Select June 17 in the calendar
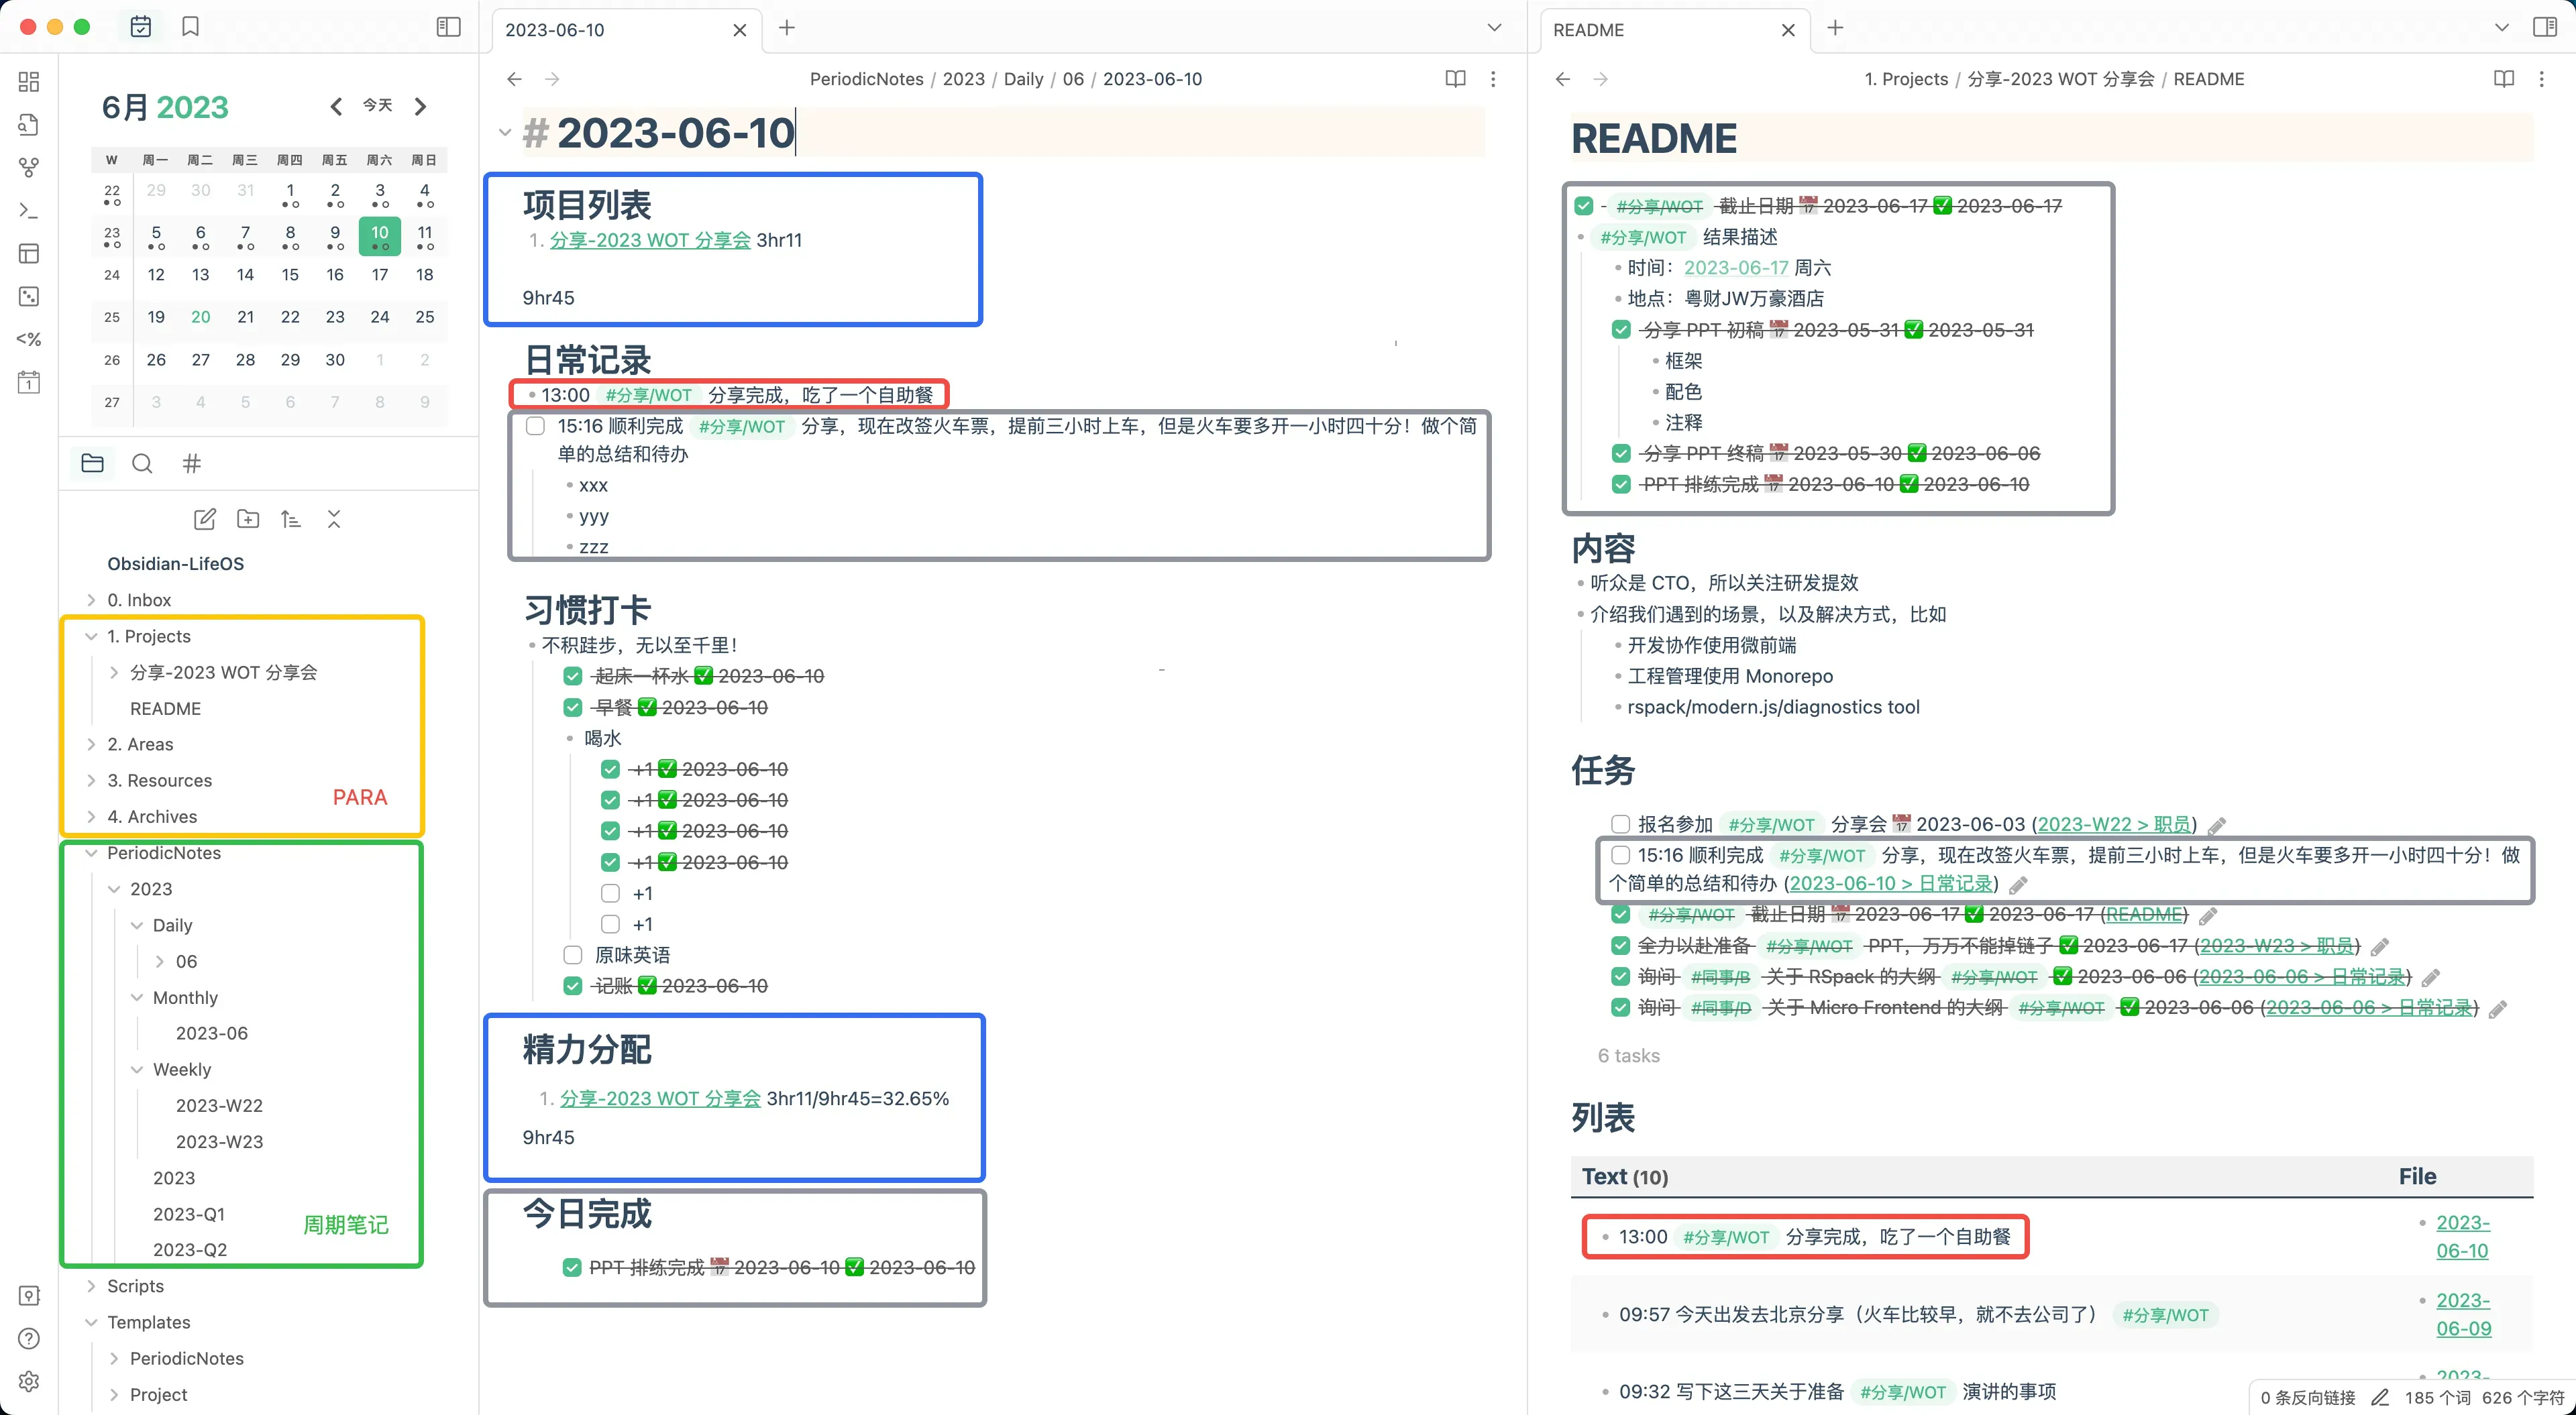The width and height of the screenshot is (2576, 1415). pos(380,275)
